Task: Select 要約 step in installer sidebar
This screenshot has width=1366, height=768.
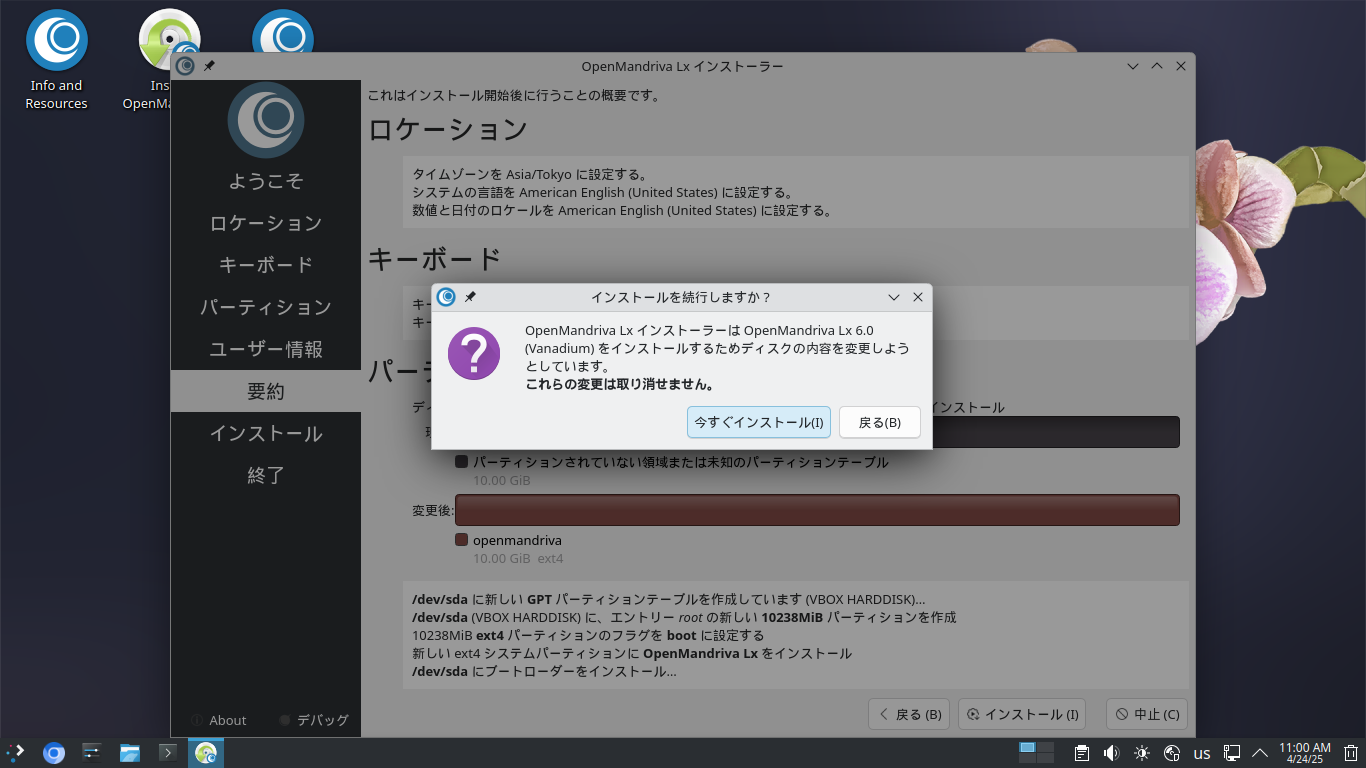Action: click(x=266, y=391)
